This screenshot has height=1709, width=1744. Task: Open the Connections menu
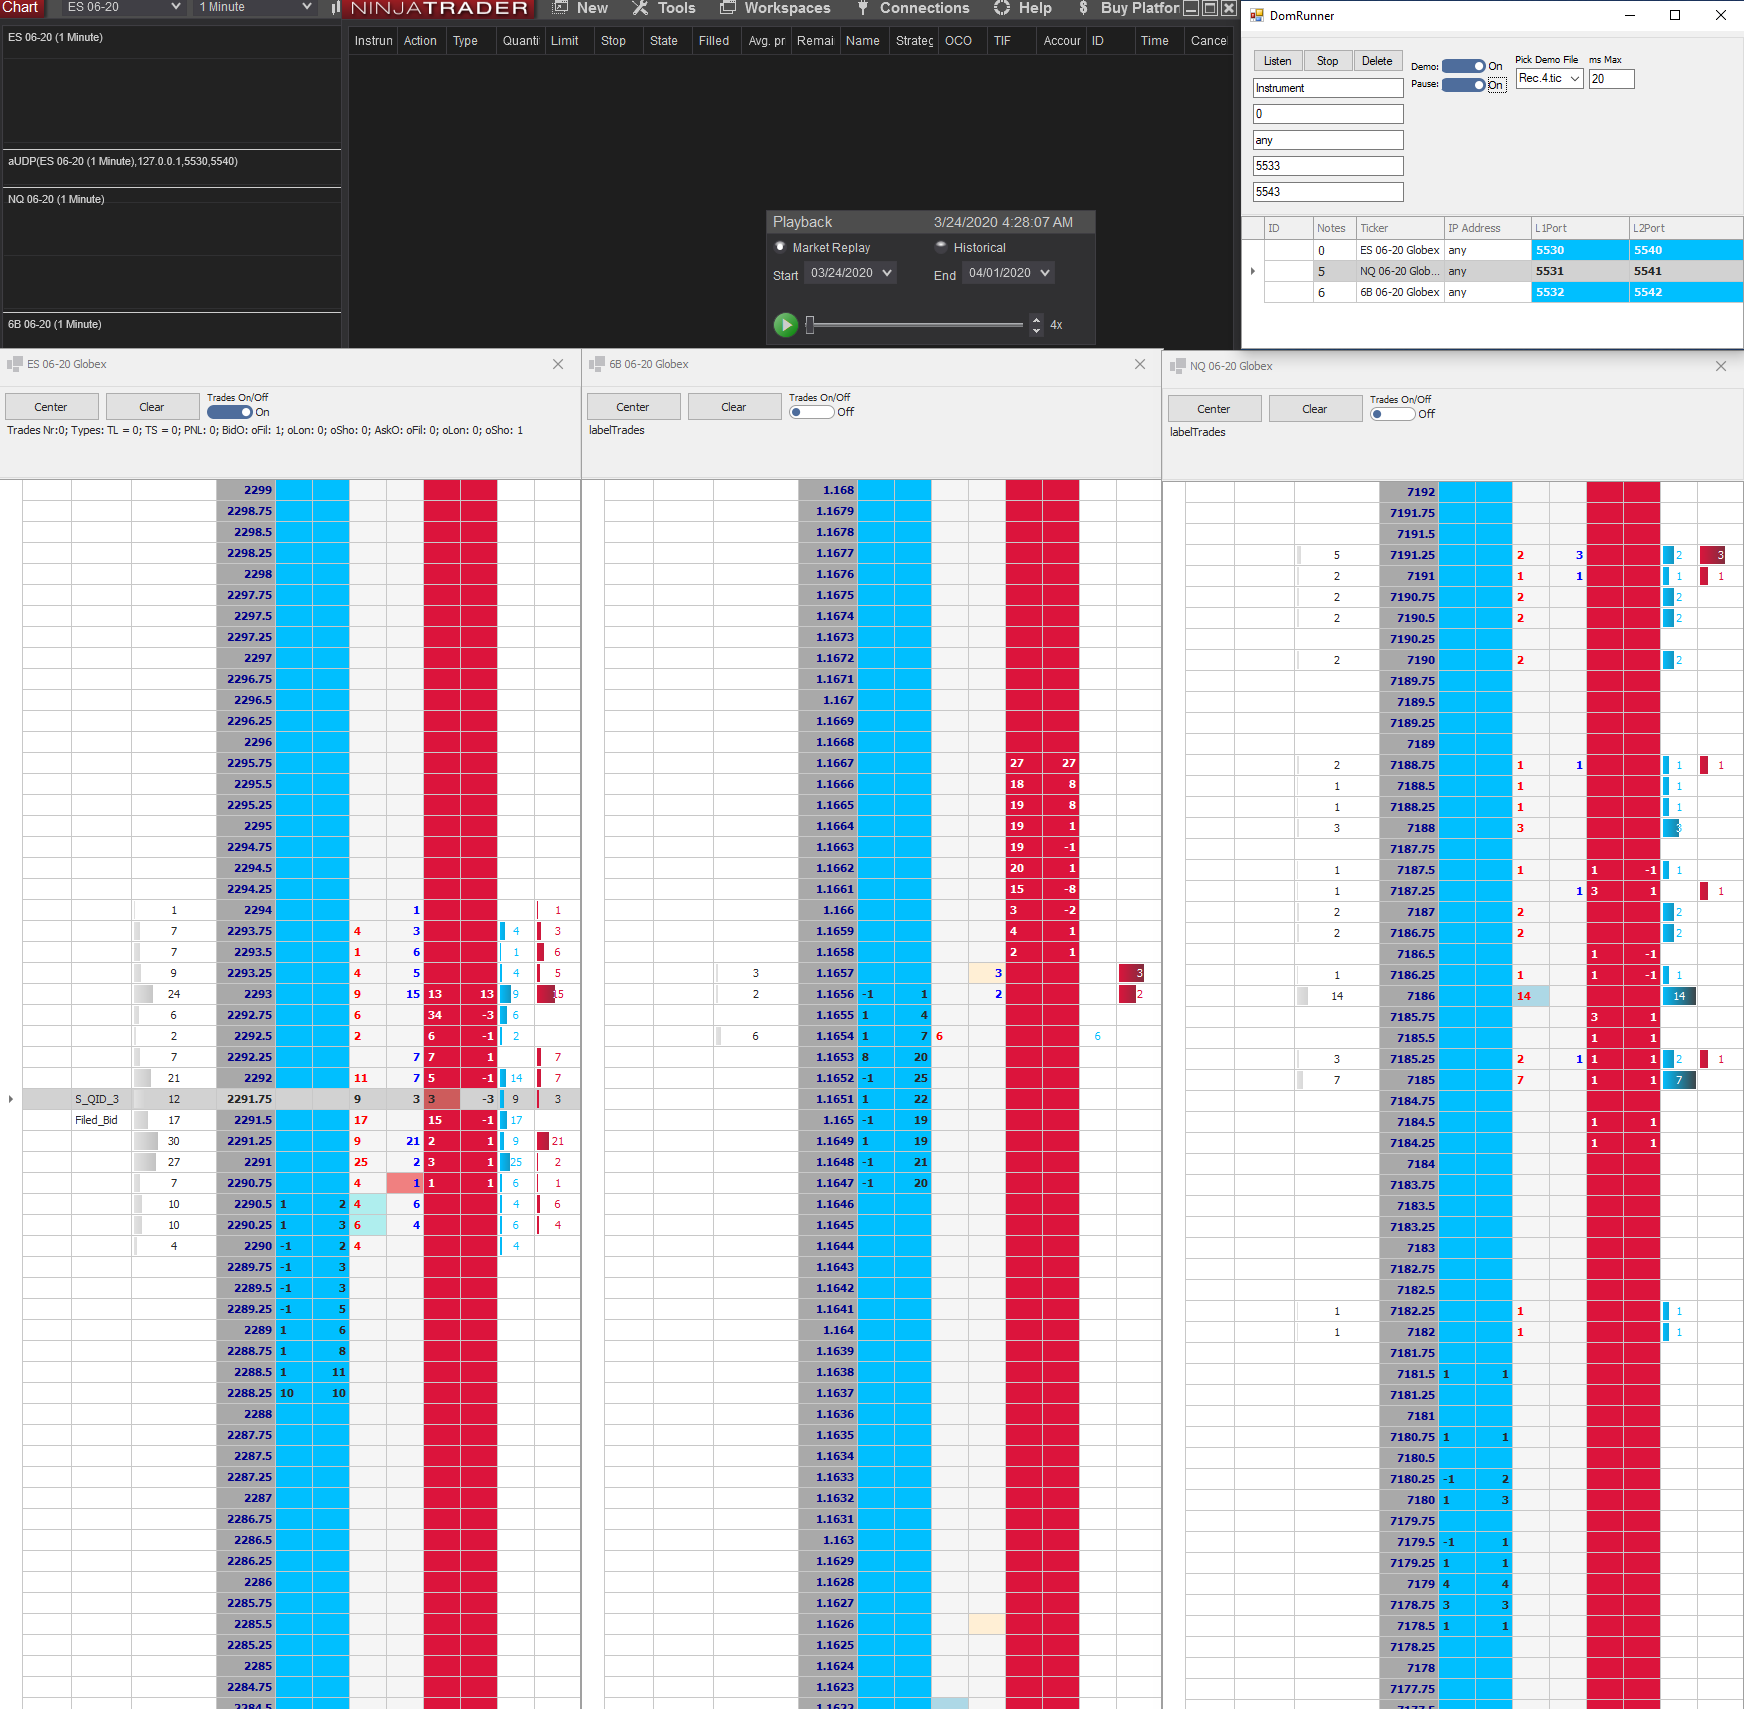(924, 8)
